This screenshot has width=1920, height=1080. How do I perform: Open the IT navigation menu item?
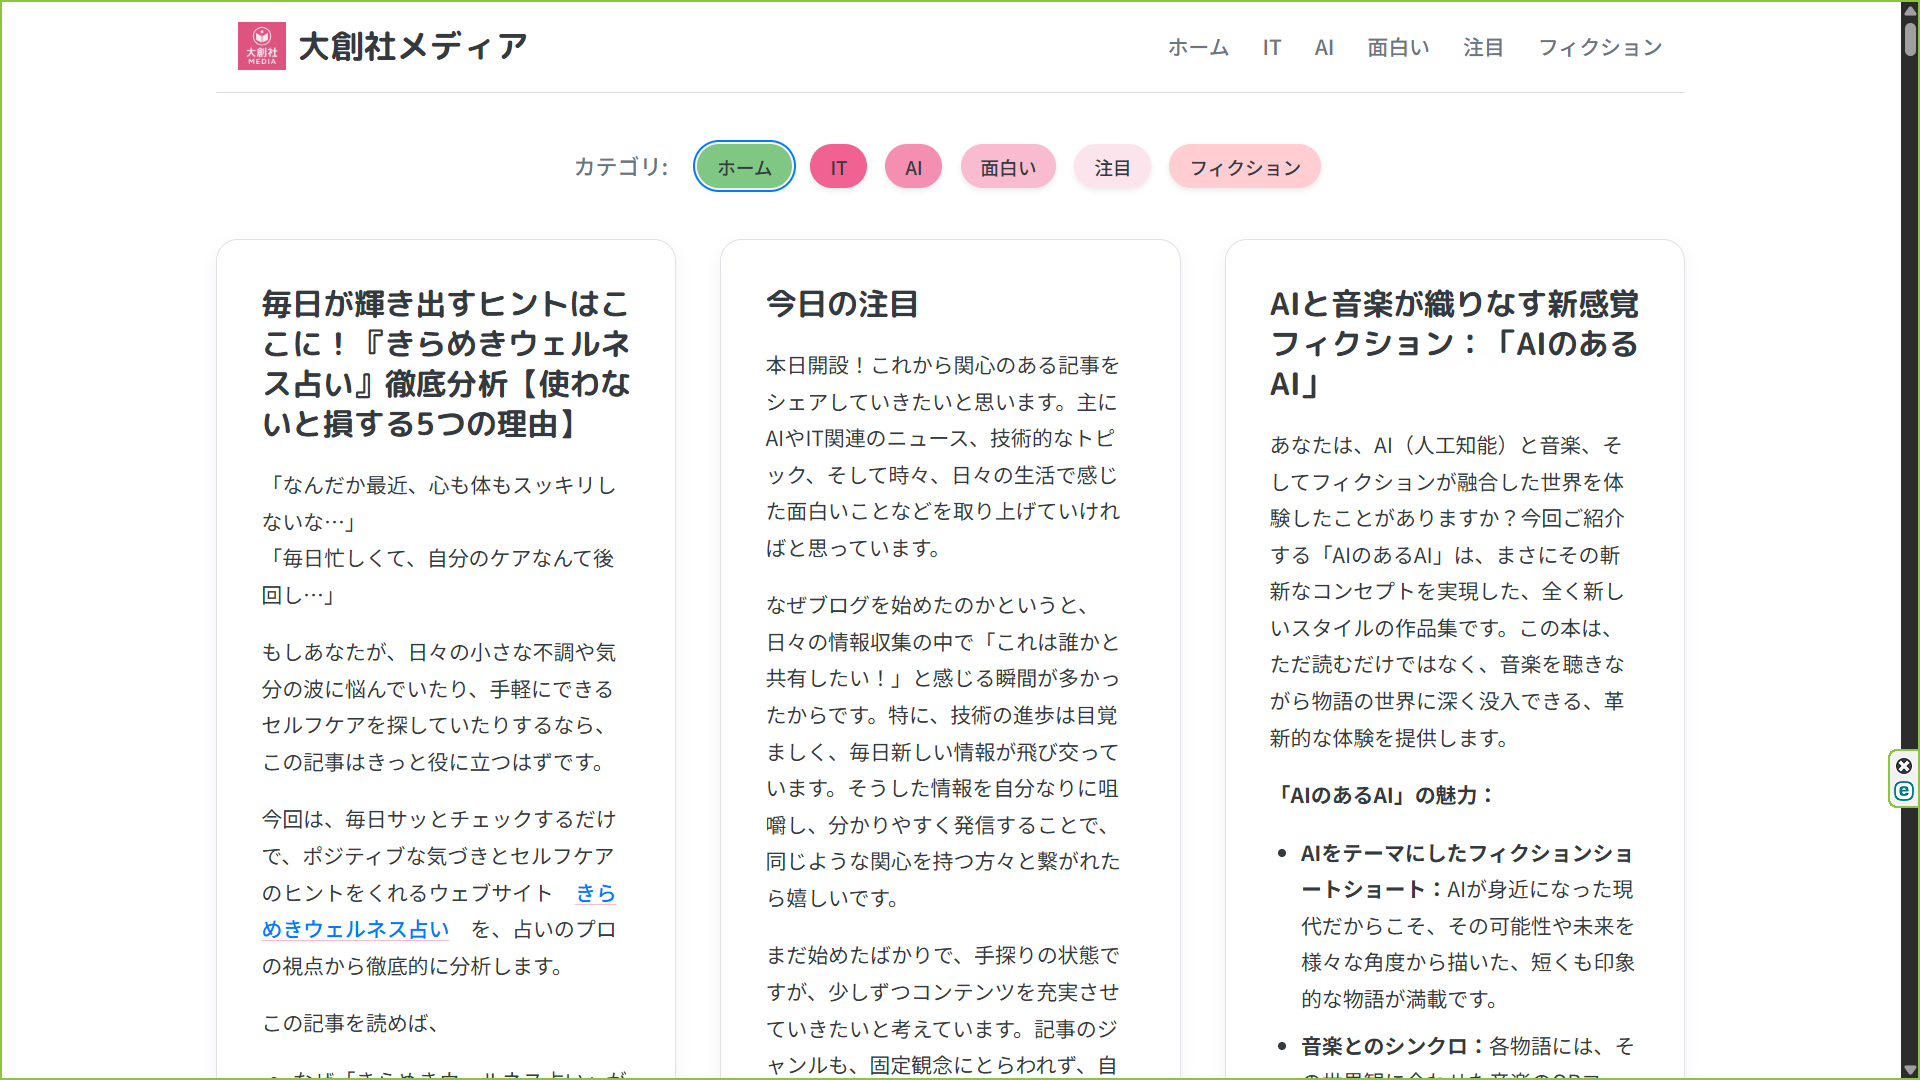tap(1271, 47)
